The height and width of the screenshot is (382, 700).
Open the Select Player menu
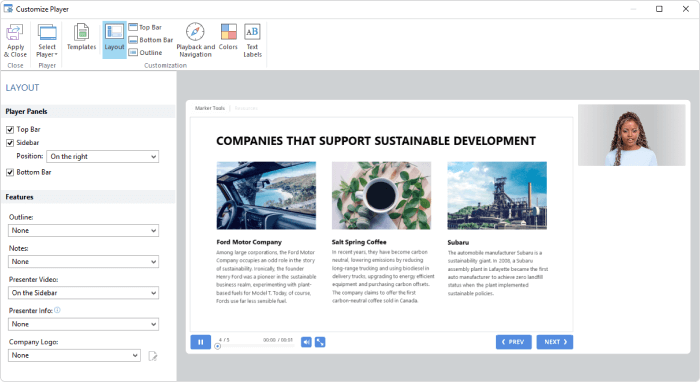click(47, 41)
